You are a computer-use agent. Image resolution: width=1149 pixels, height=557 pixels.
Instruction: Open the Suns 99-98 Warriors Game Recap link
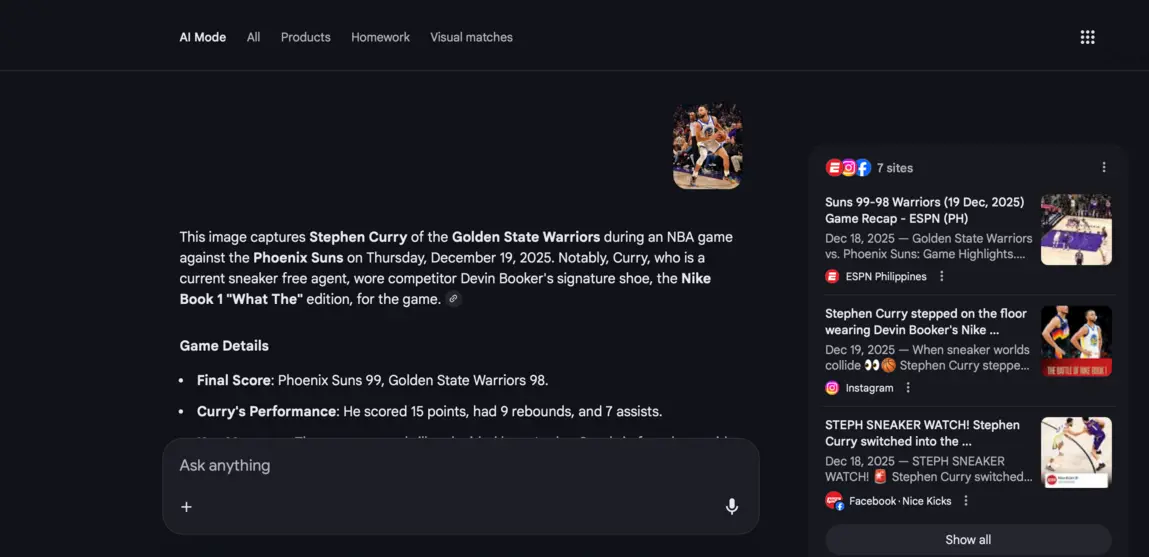click(x=924, y=210)
